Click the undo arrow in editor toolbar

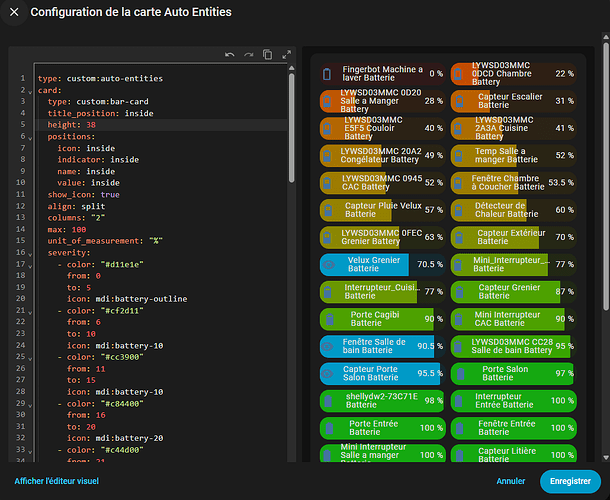tap(230, 54)
